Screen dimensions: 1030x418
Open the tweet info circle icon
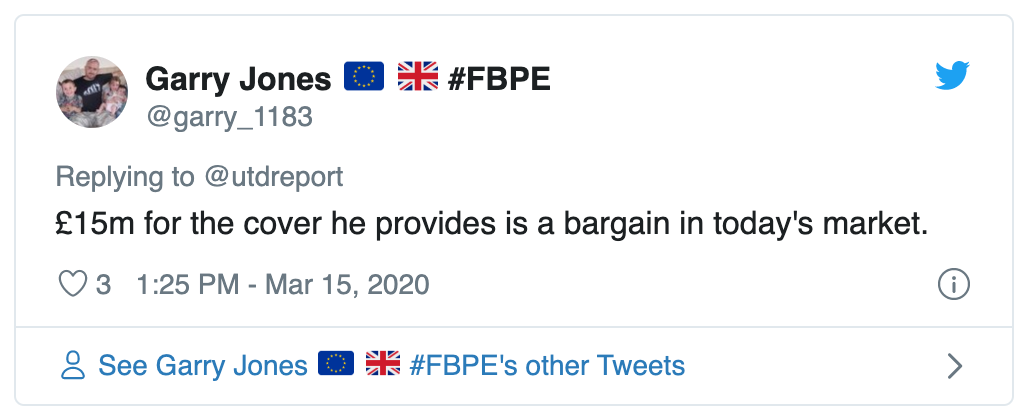[x=954, y=285]
